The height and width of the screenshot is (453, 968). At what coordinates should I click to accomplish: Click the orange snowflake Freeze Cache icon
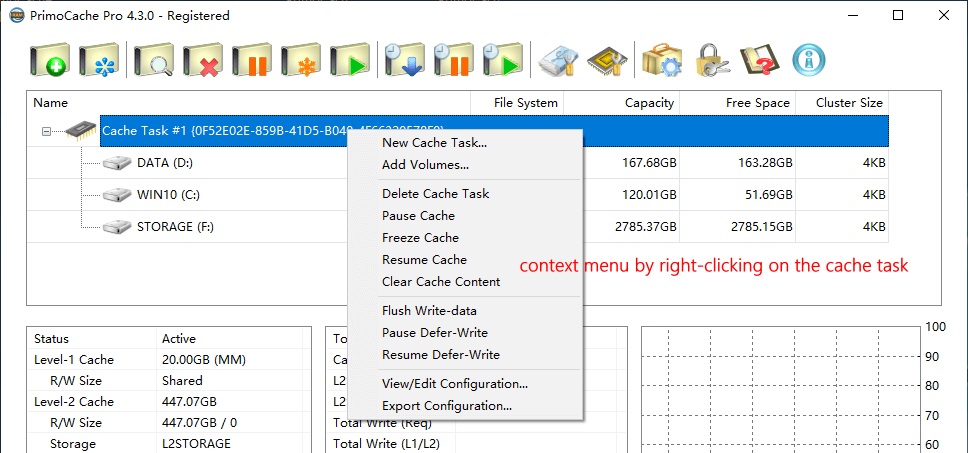coord(300,60)
